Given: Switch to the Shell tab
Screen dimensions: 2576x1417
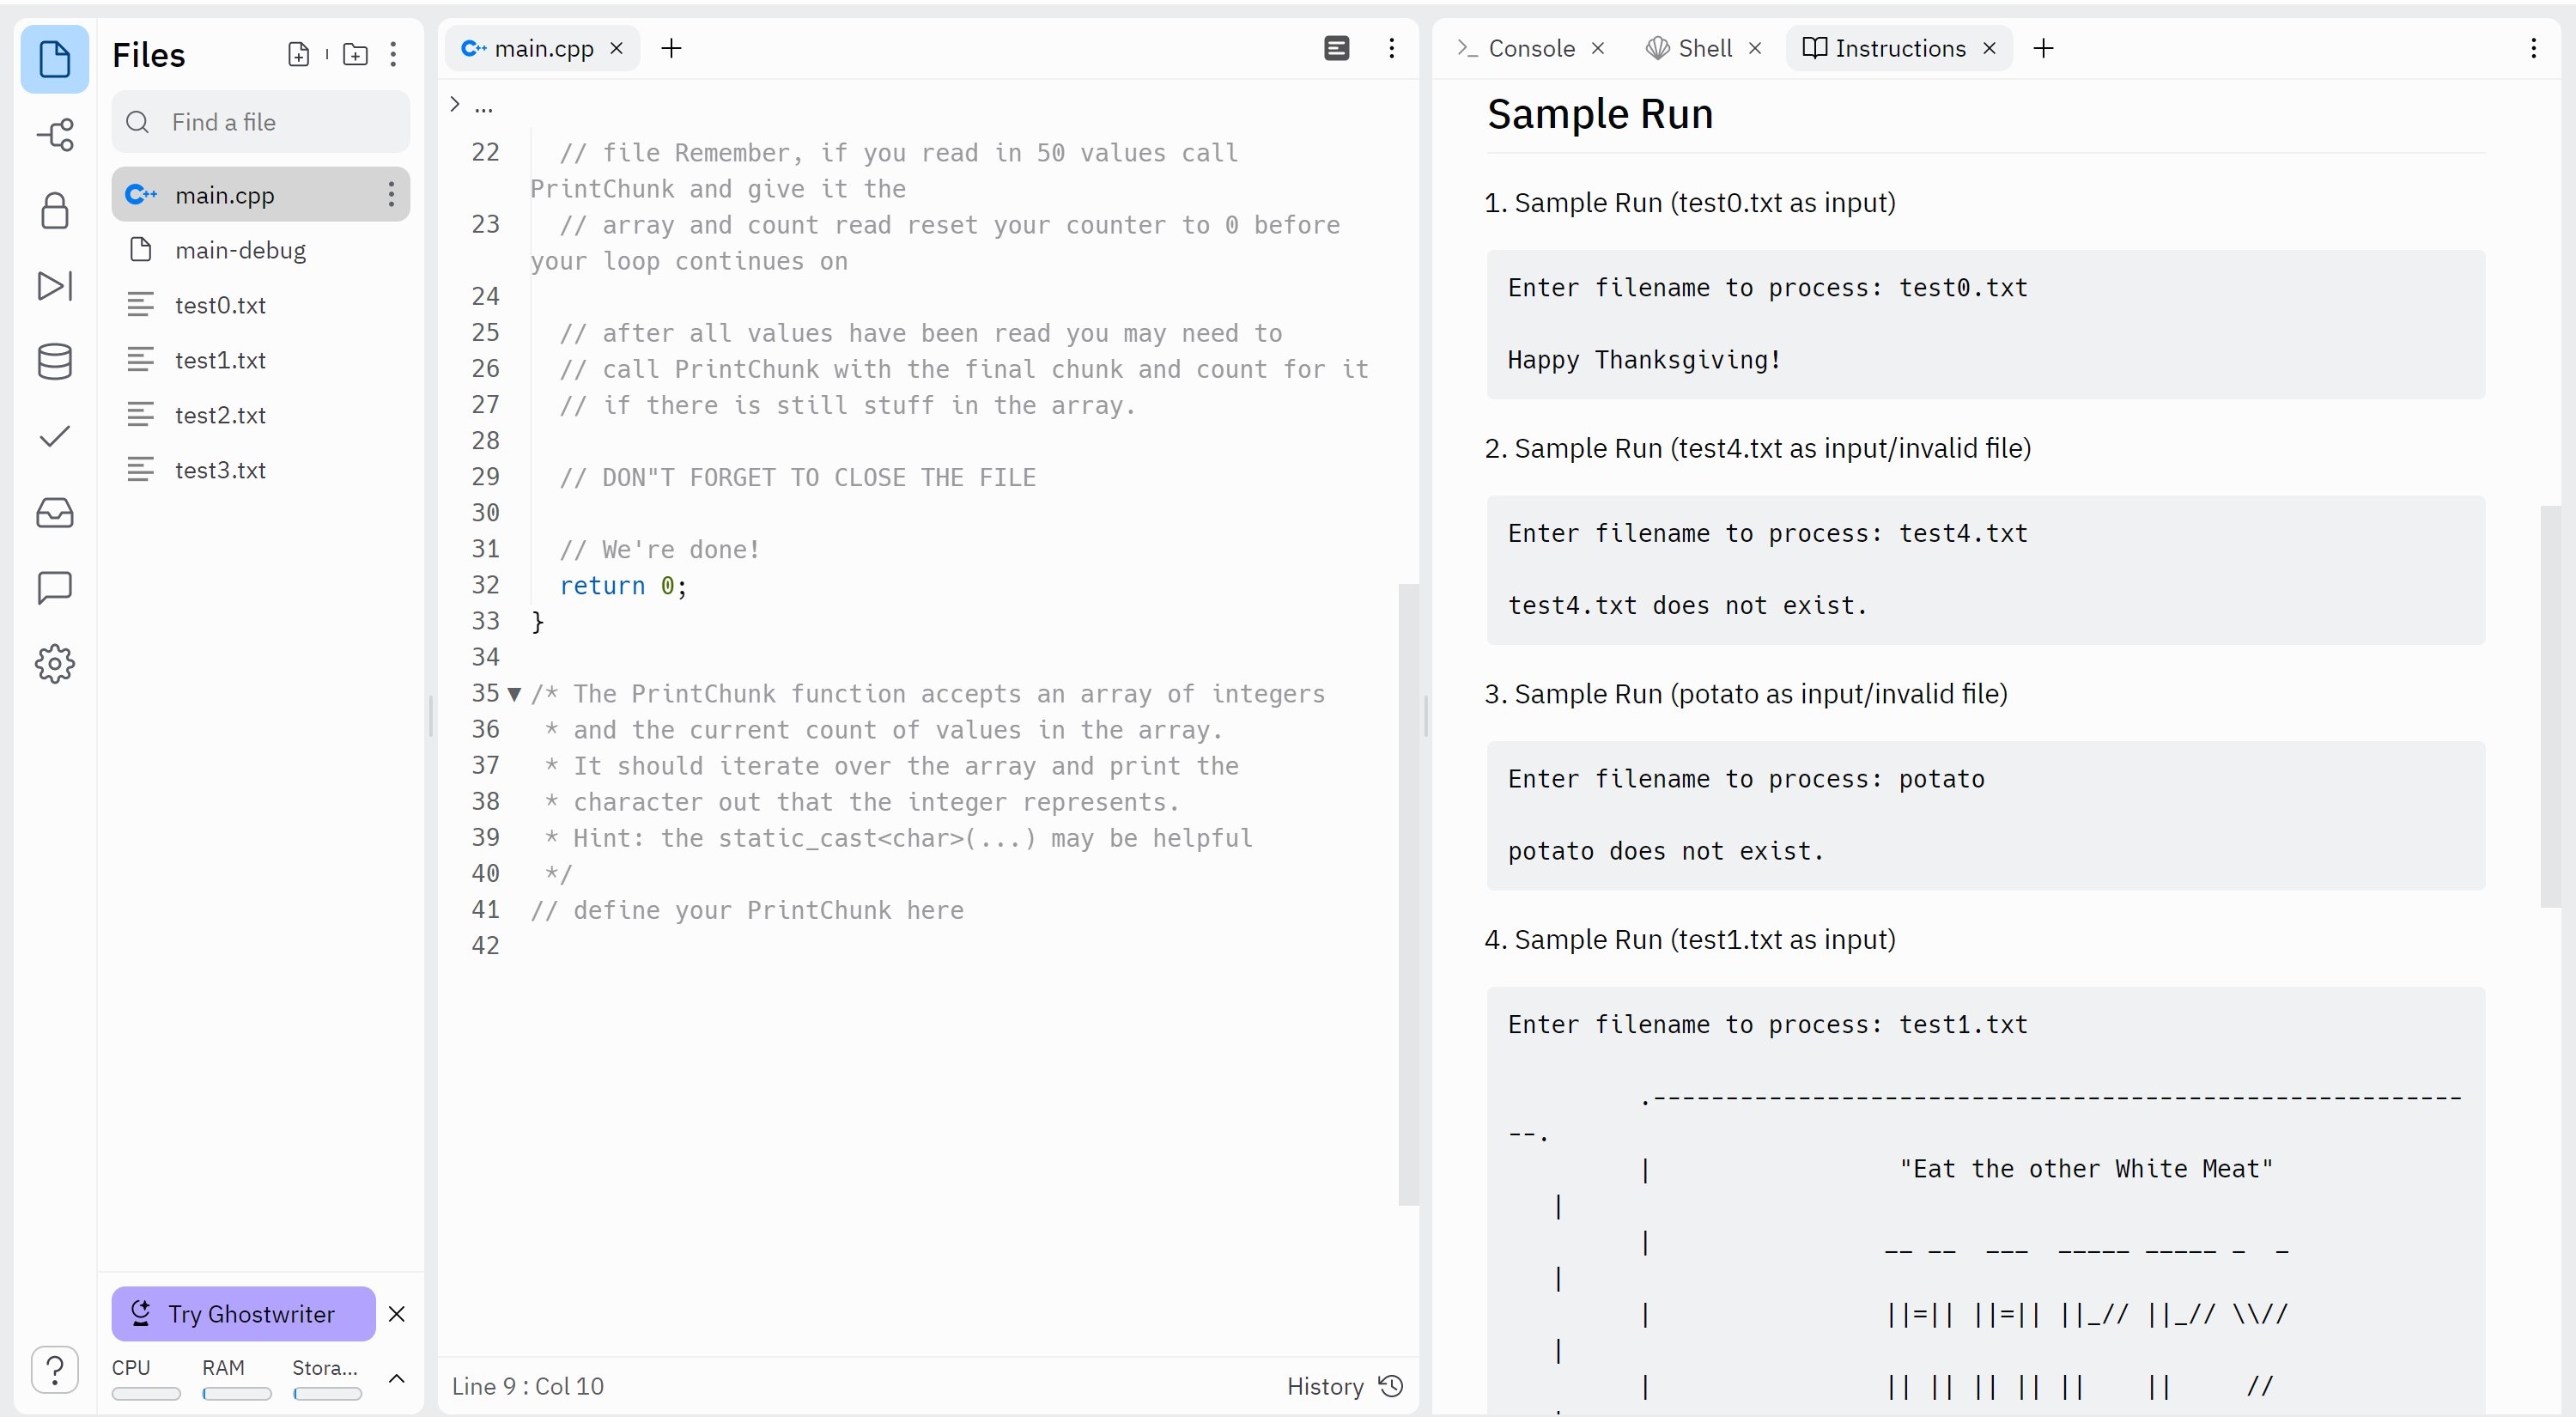Looking at the screenshot, I should tap(1704, 48).
